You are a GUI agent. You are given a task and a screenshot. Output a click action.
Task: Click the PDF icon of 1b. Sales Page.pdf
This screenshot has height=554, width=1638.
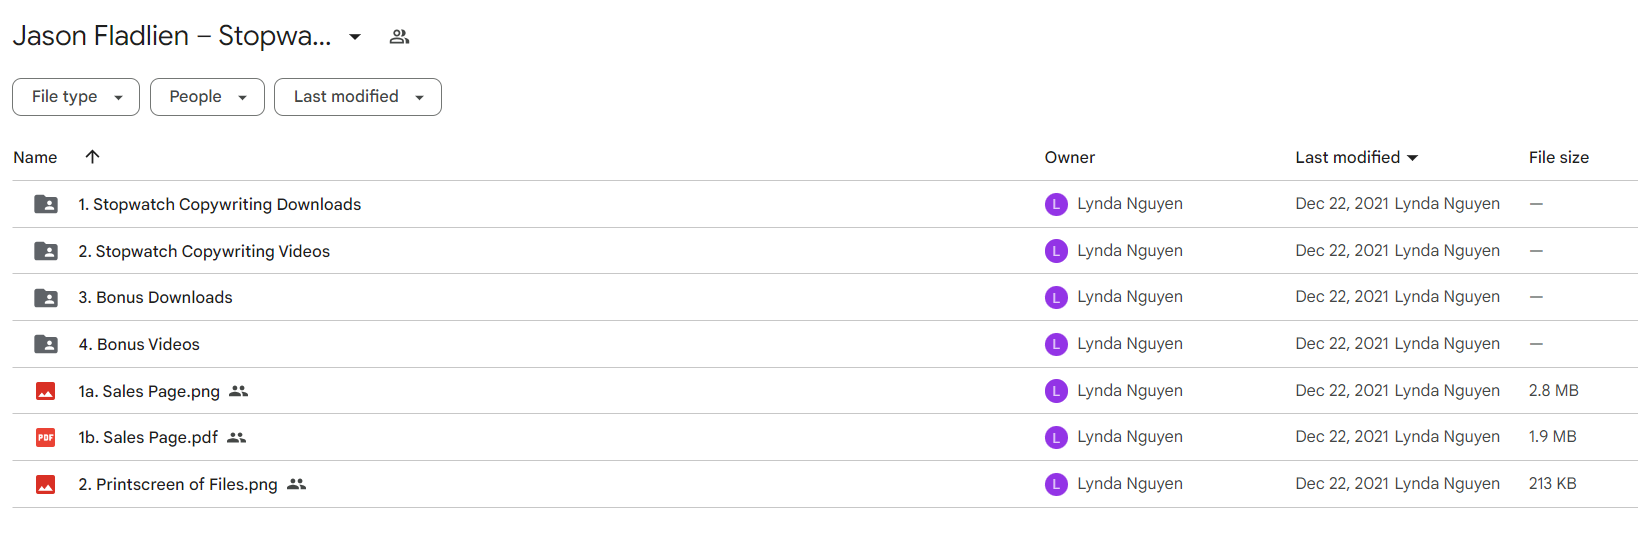(46, 437)
